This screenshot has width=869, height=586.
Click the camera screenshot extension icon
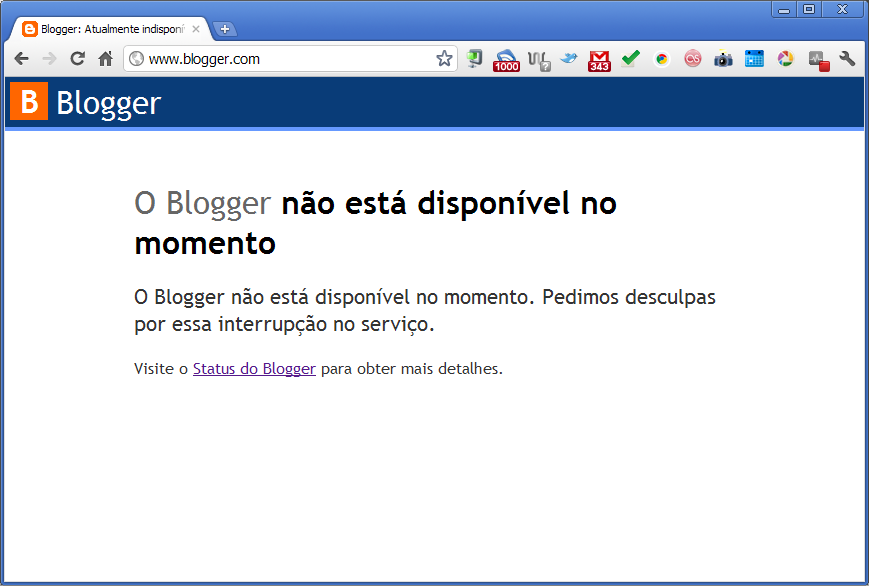(x=723, y=59)
